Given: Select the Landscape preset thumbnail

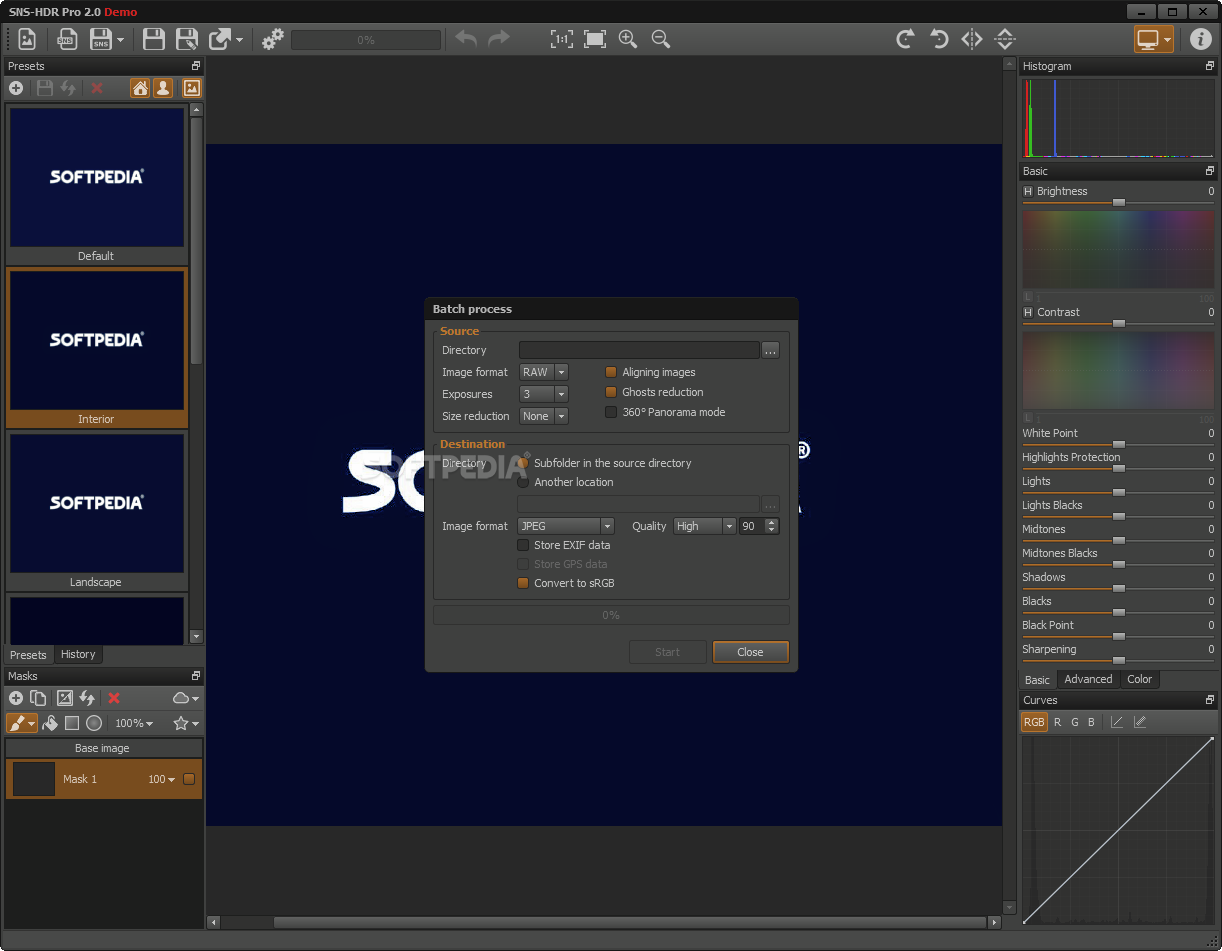Looking at the screenshot, I should 96,503.
